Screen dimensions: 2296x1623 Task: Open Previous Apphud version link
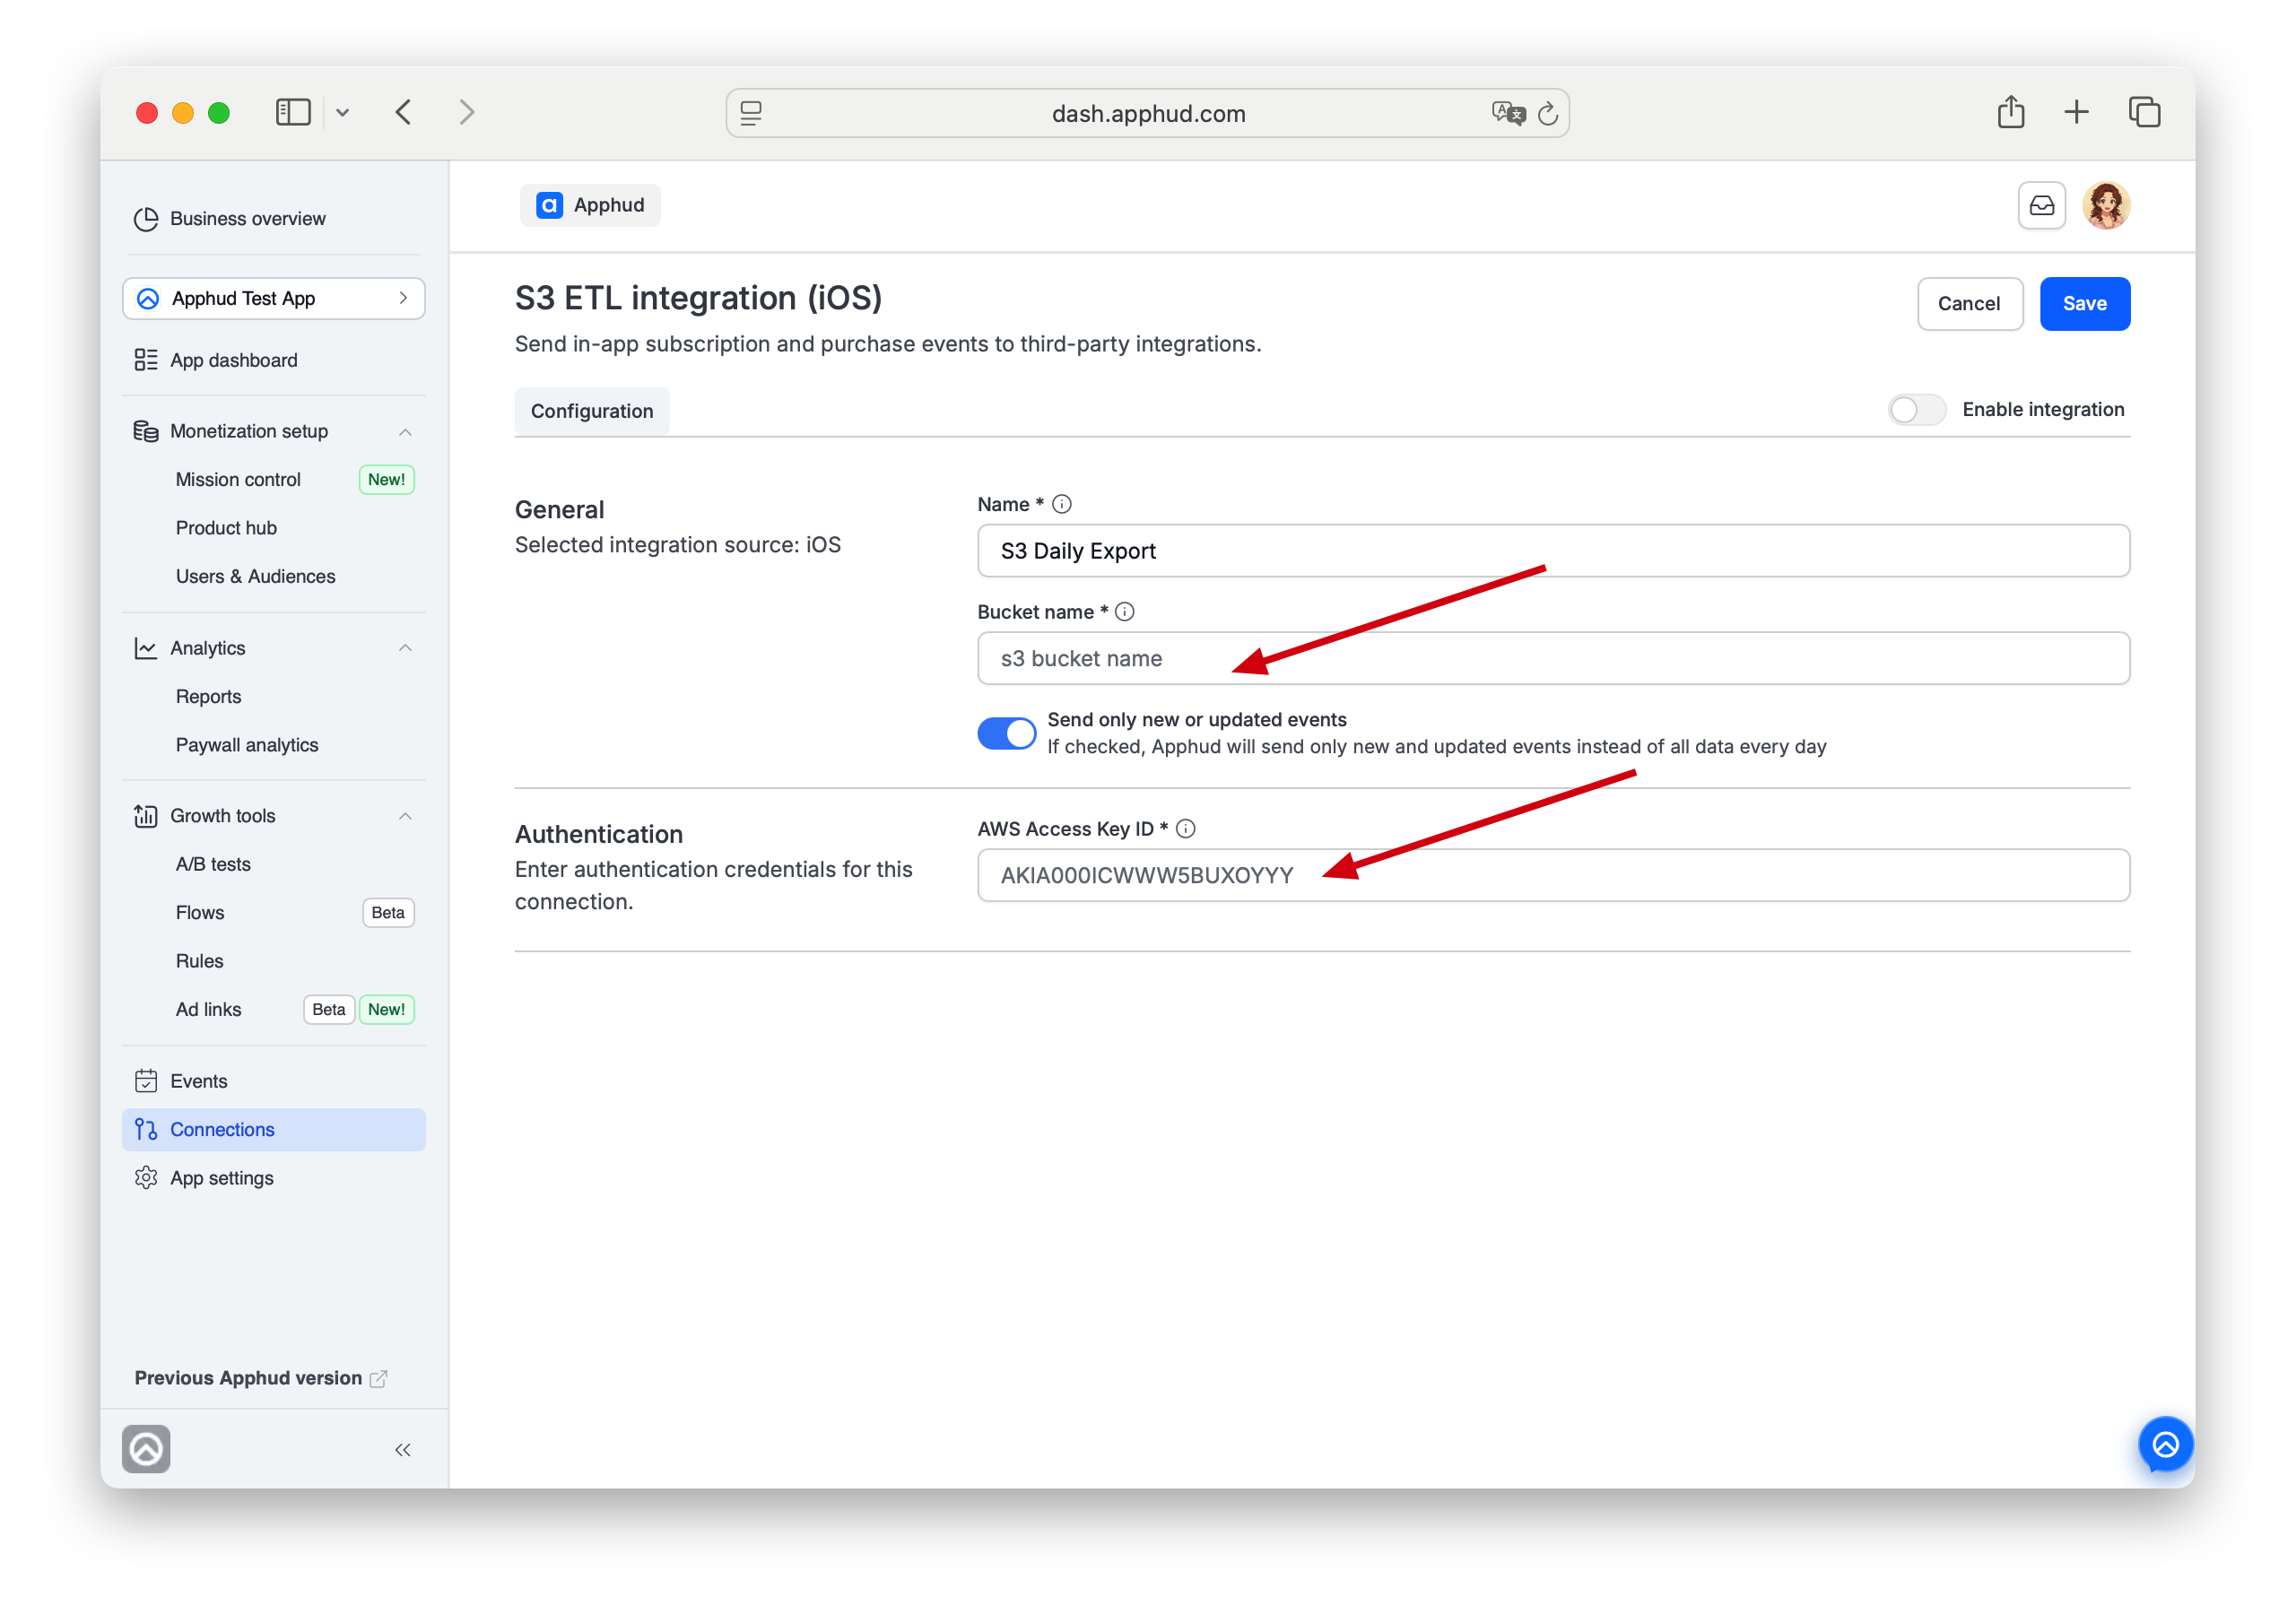click(x=248, y=1378)
